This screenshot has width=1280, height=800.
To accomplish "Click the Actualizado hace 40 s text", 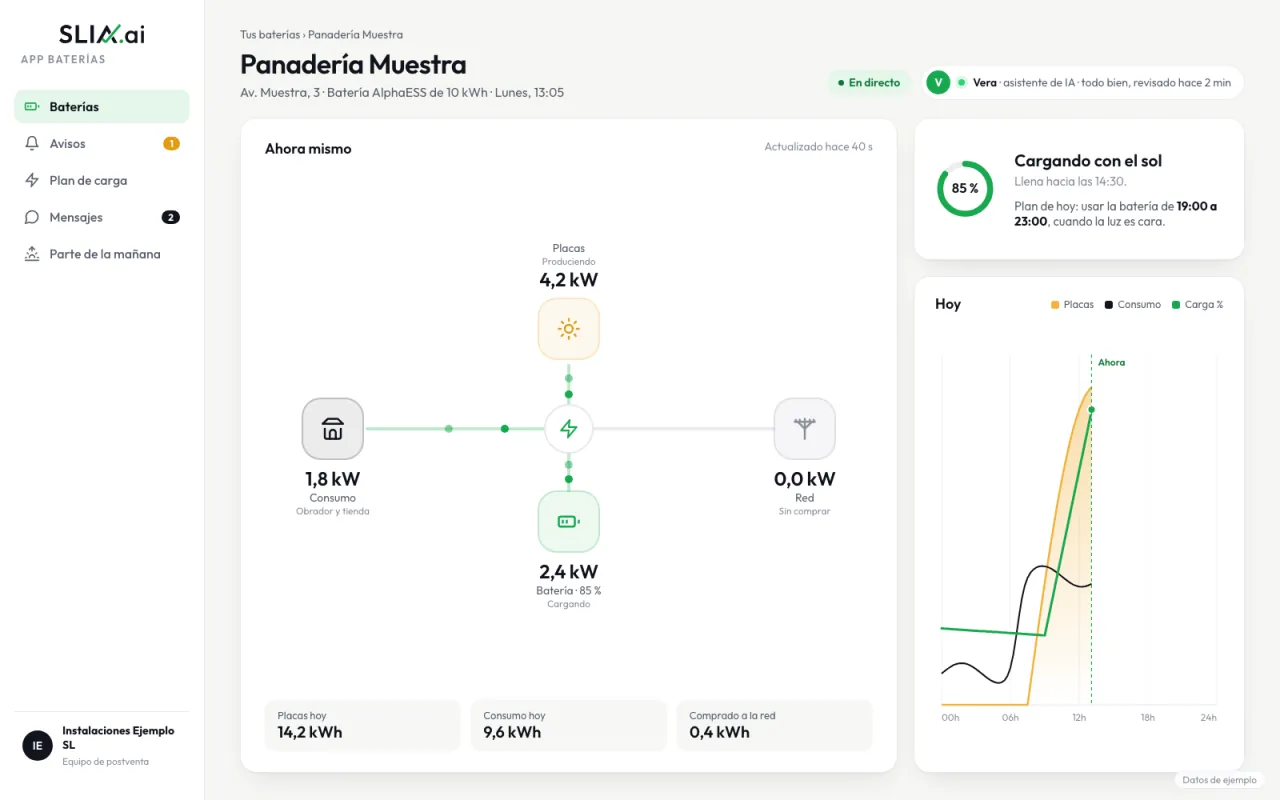I will click(x=818, y=147).
